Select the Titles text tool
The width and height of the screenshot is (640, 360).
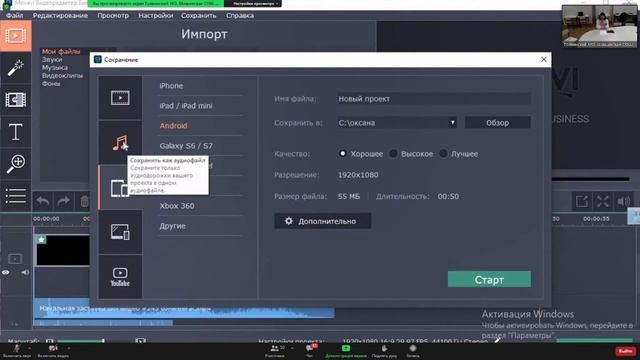16,132
